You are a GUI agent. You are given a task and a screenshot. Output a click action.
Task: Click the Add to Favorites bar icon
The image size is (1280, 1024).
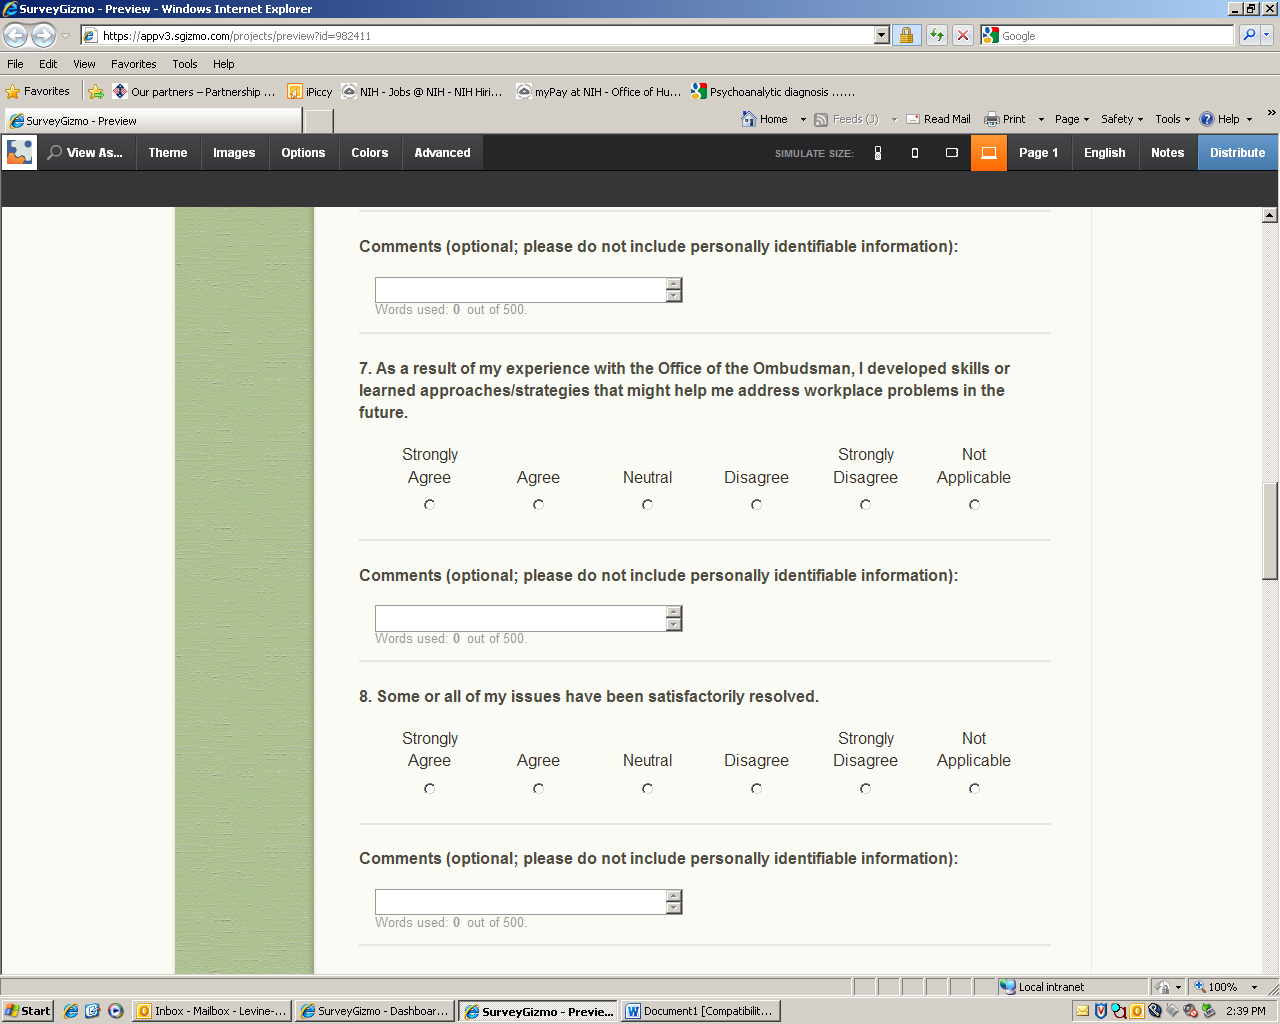tap(96, 91)
